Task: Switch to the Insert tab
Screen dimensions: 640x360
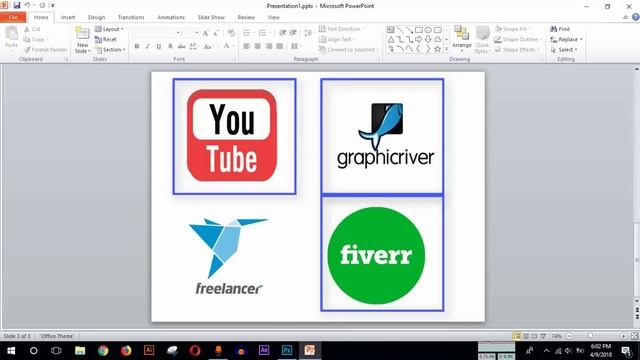Action: (x=68, y=17)
